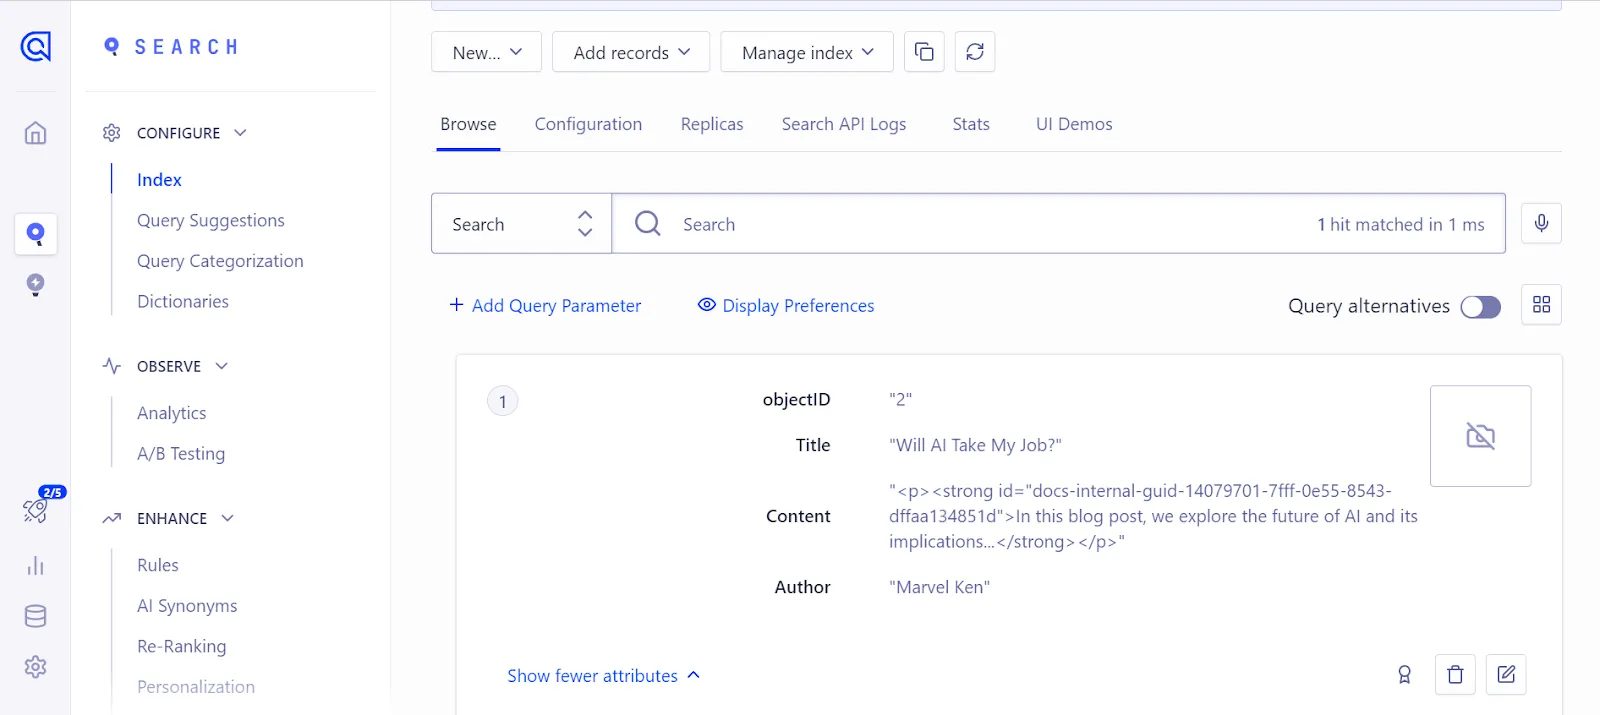Click the ranking info award icon
This screenshot has height=715, width=1600.
click(1404, 675)
